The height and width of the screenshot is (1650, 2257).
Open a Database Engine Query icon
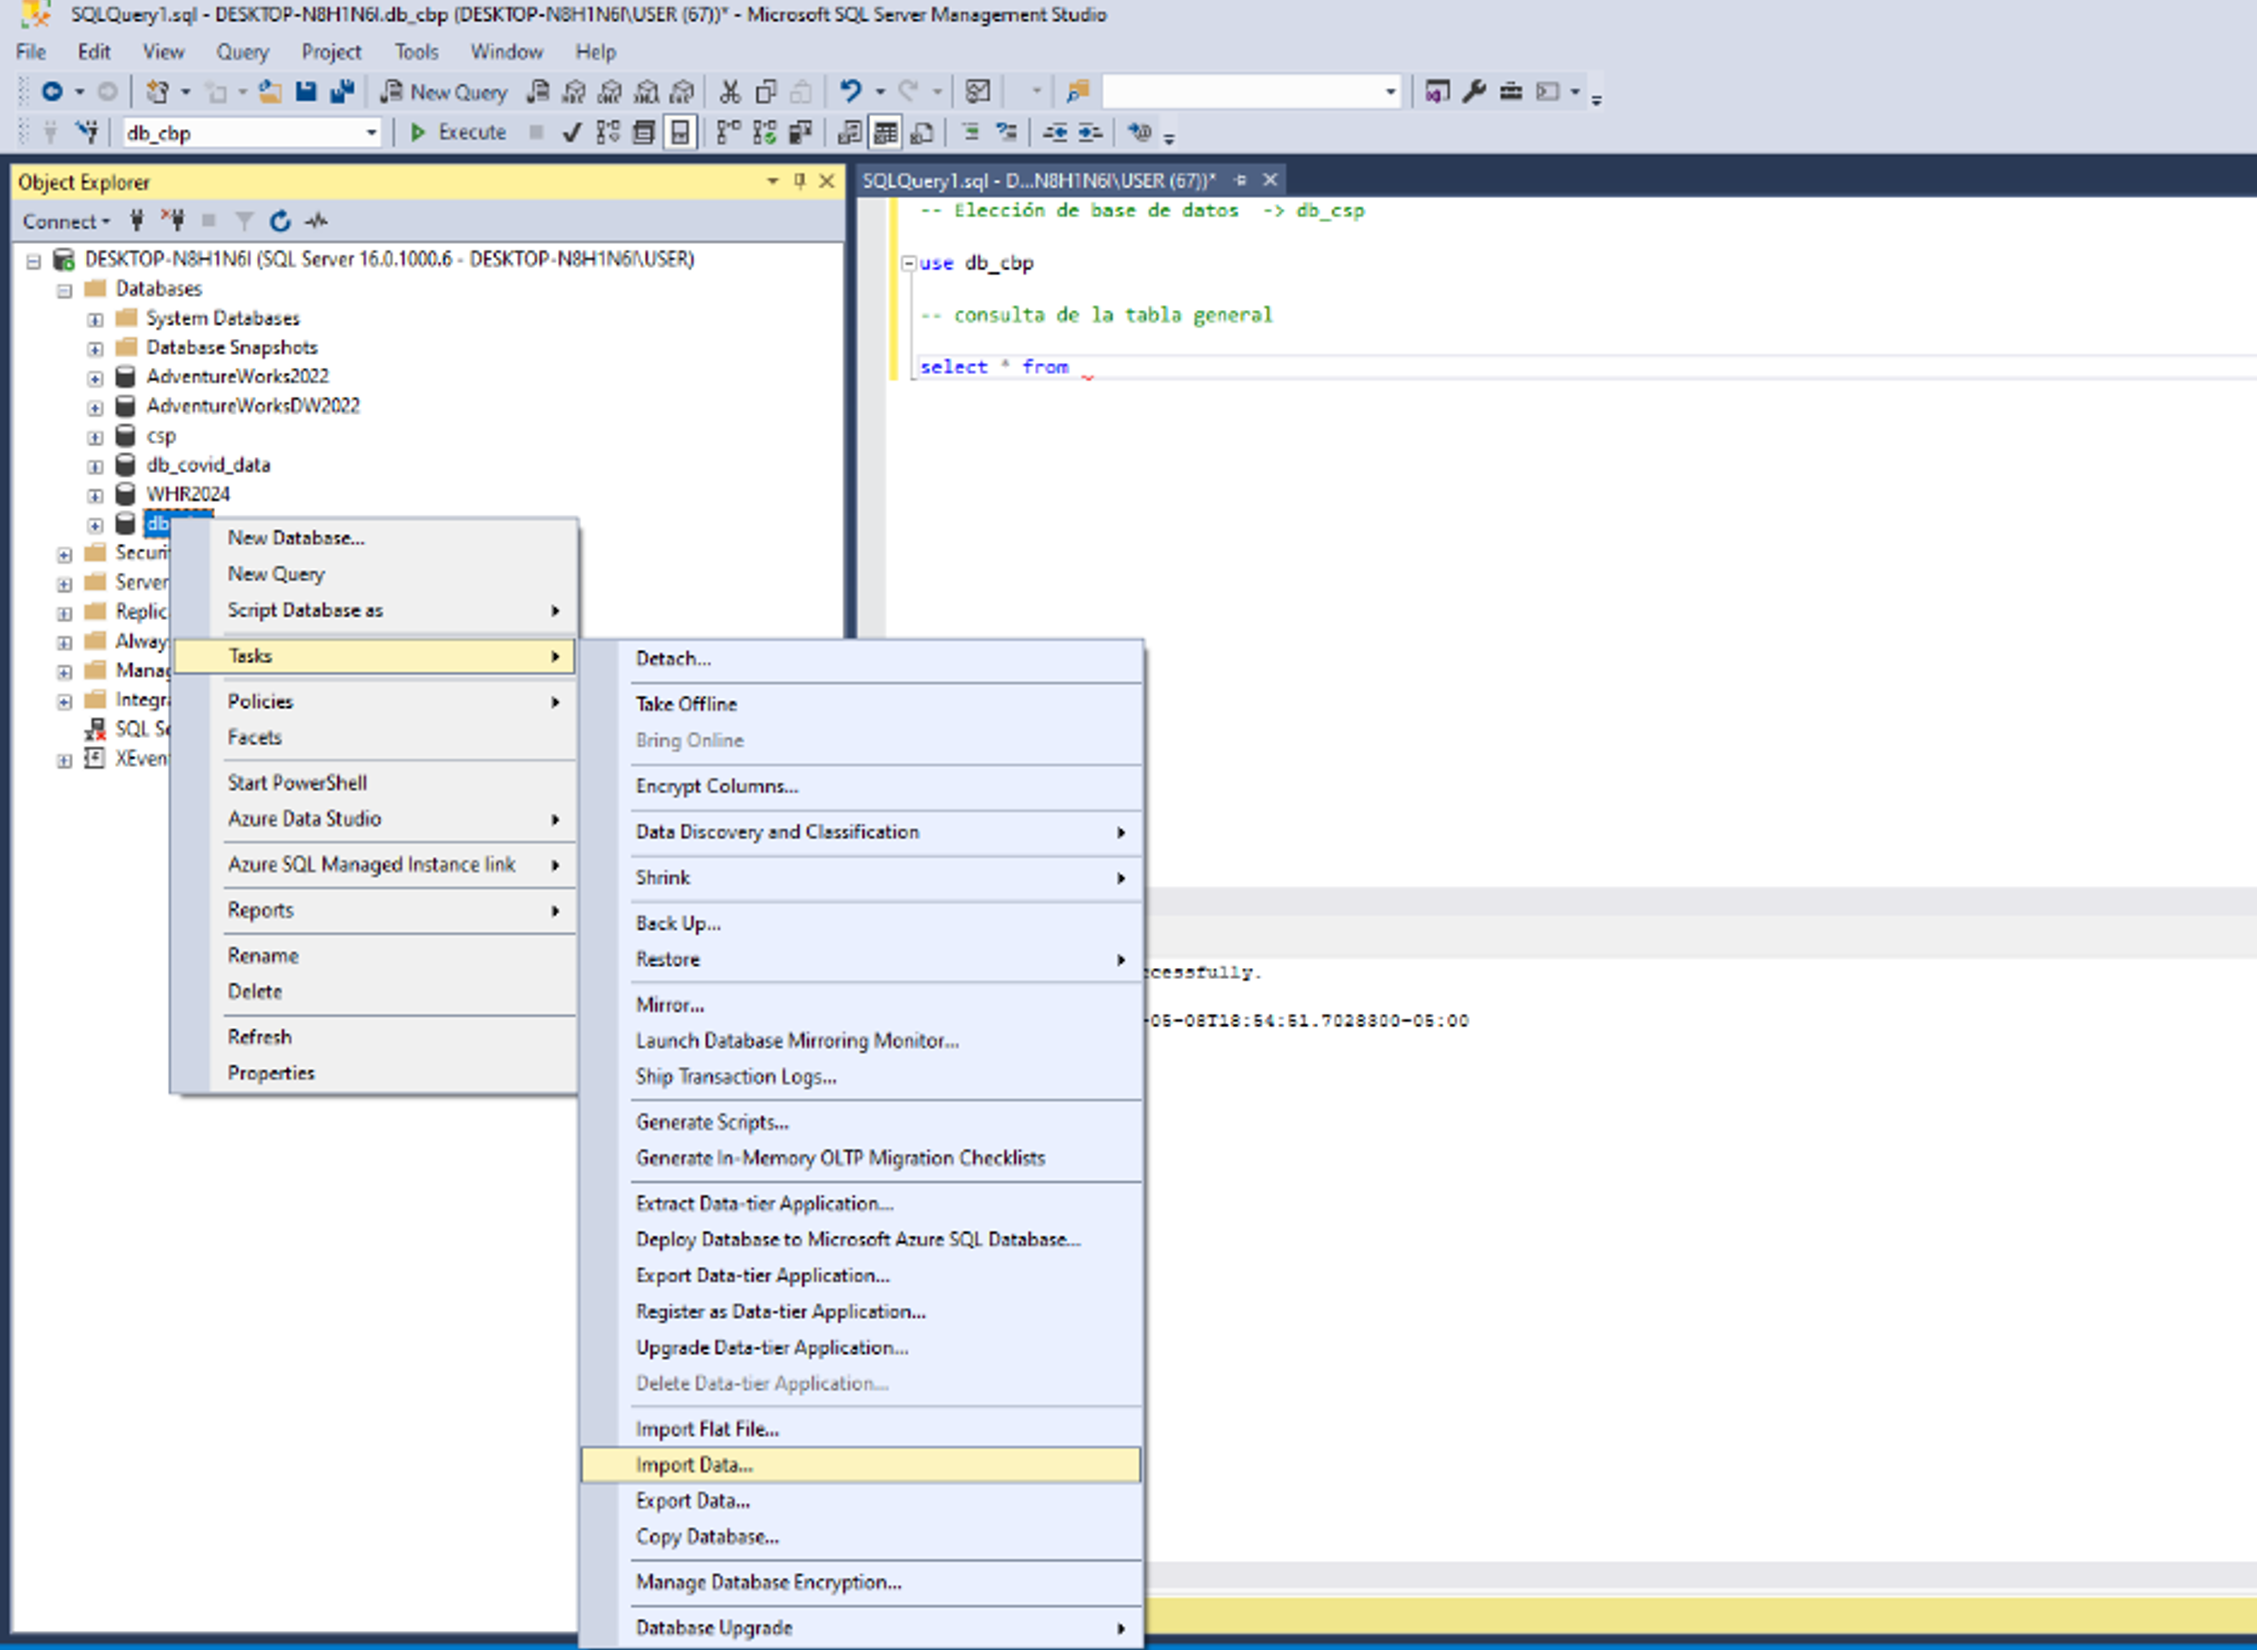538,92
